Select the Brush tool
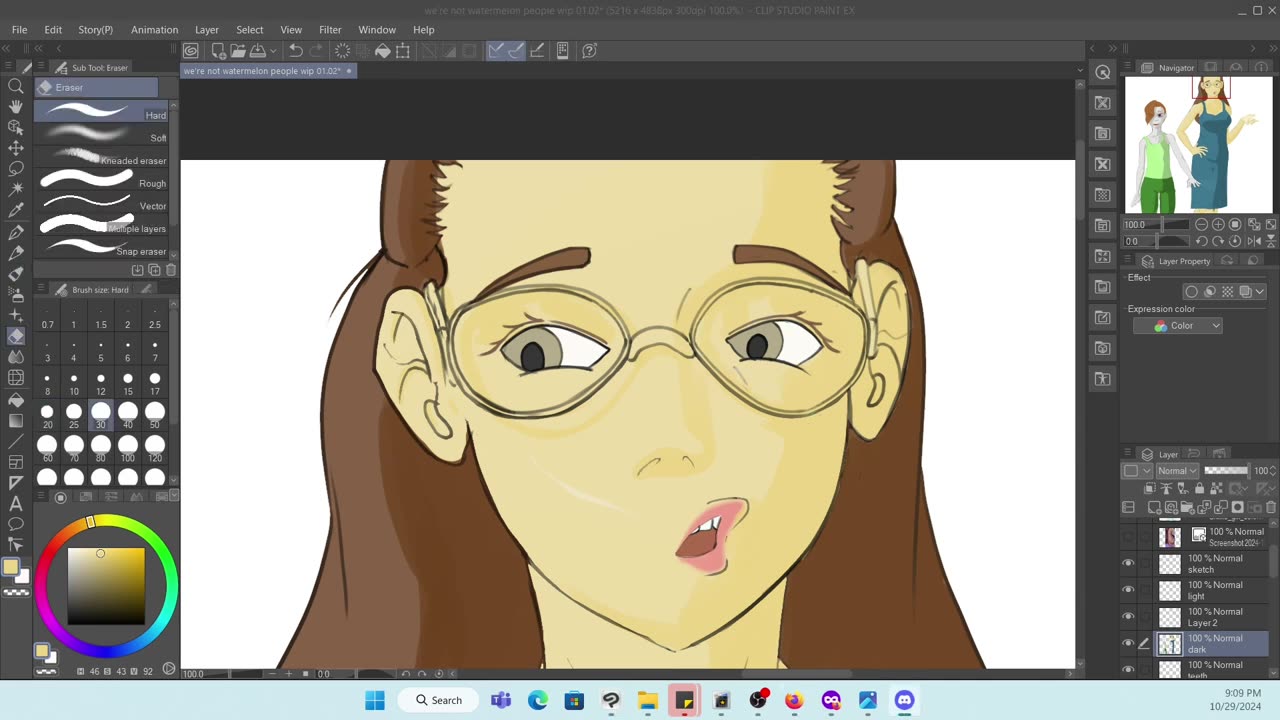Screen dimensions: 1280x720 [16, 274]
